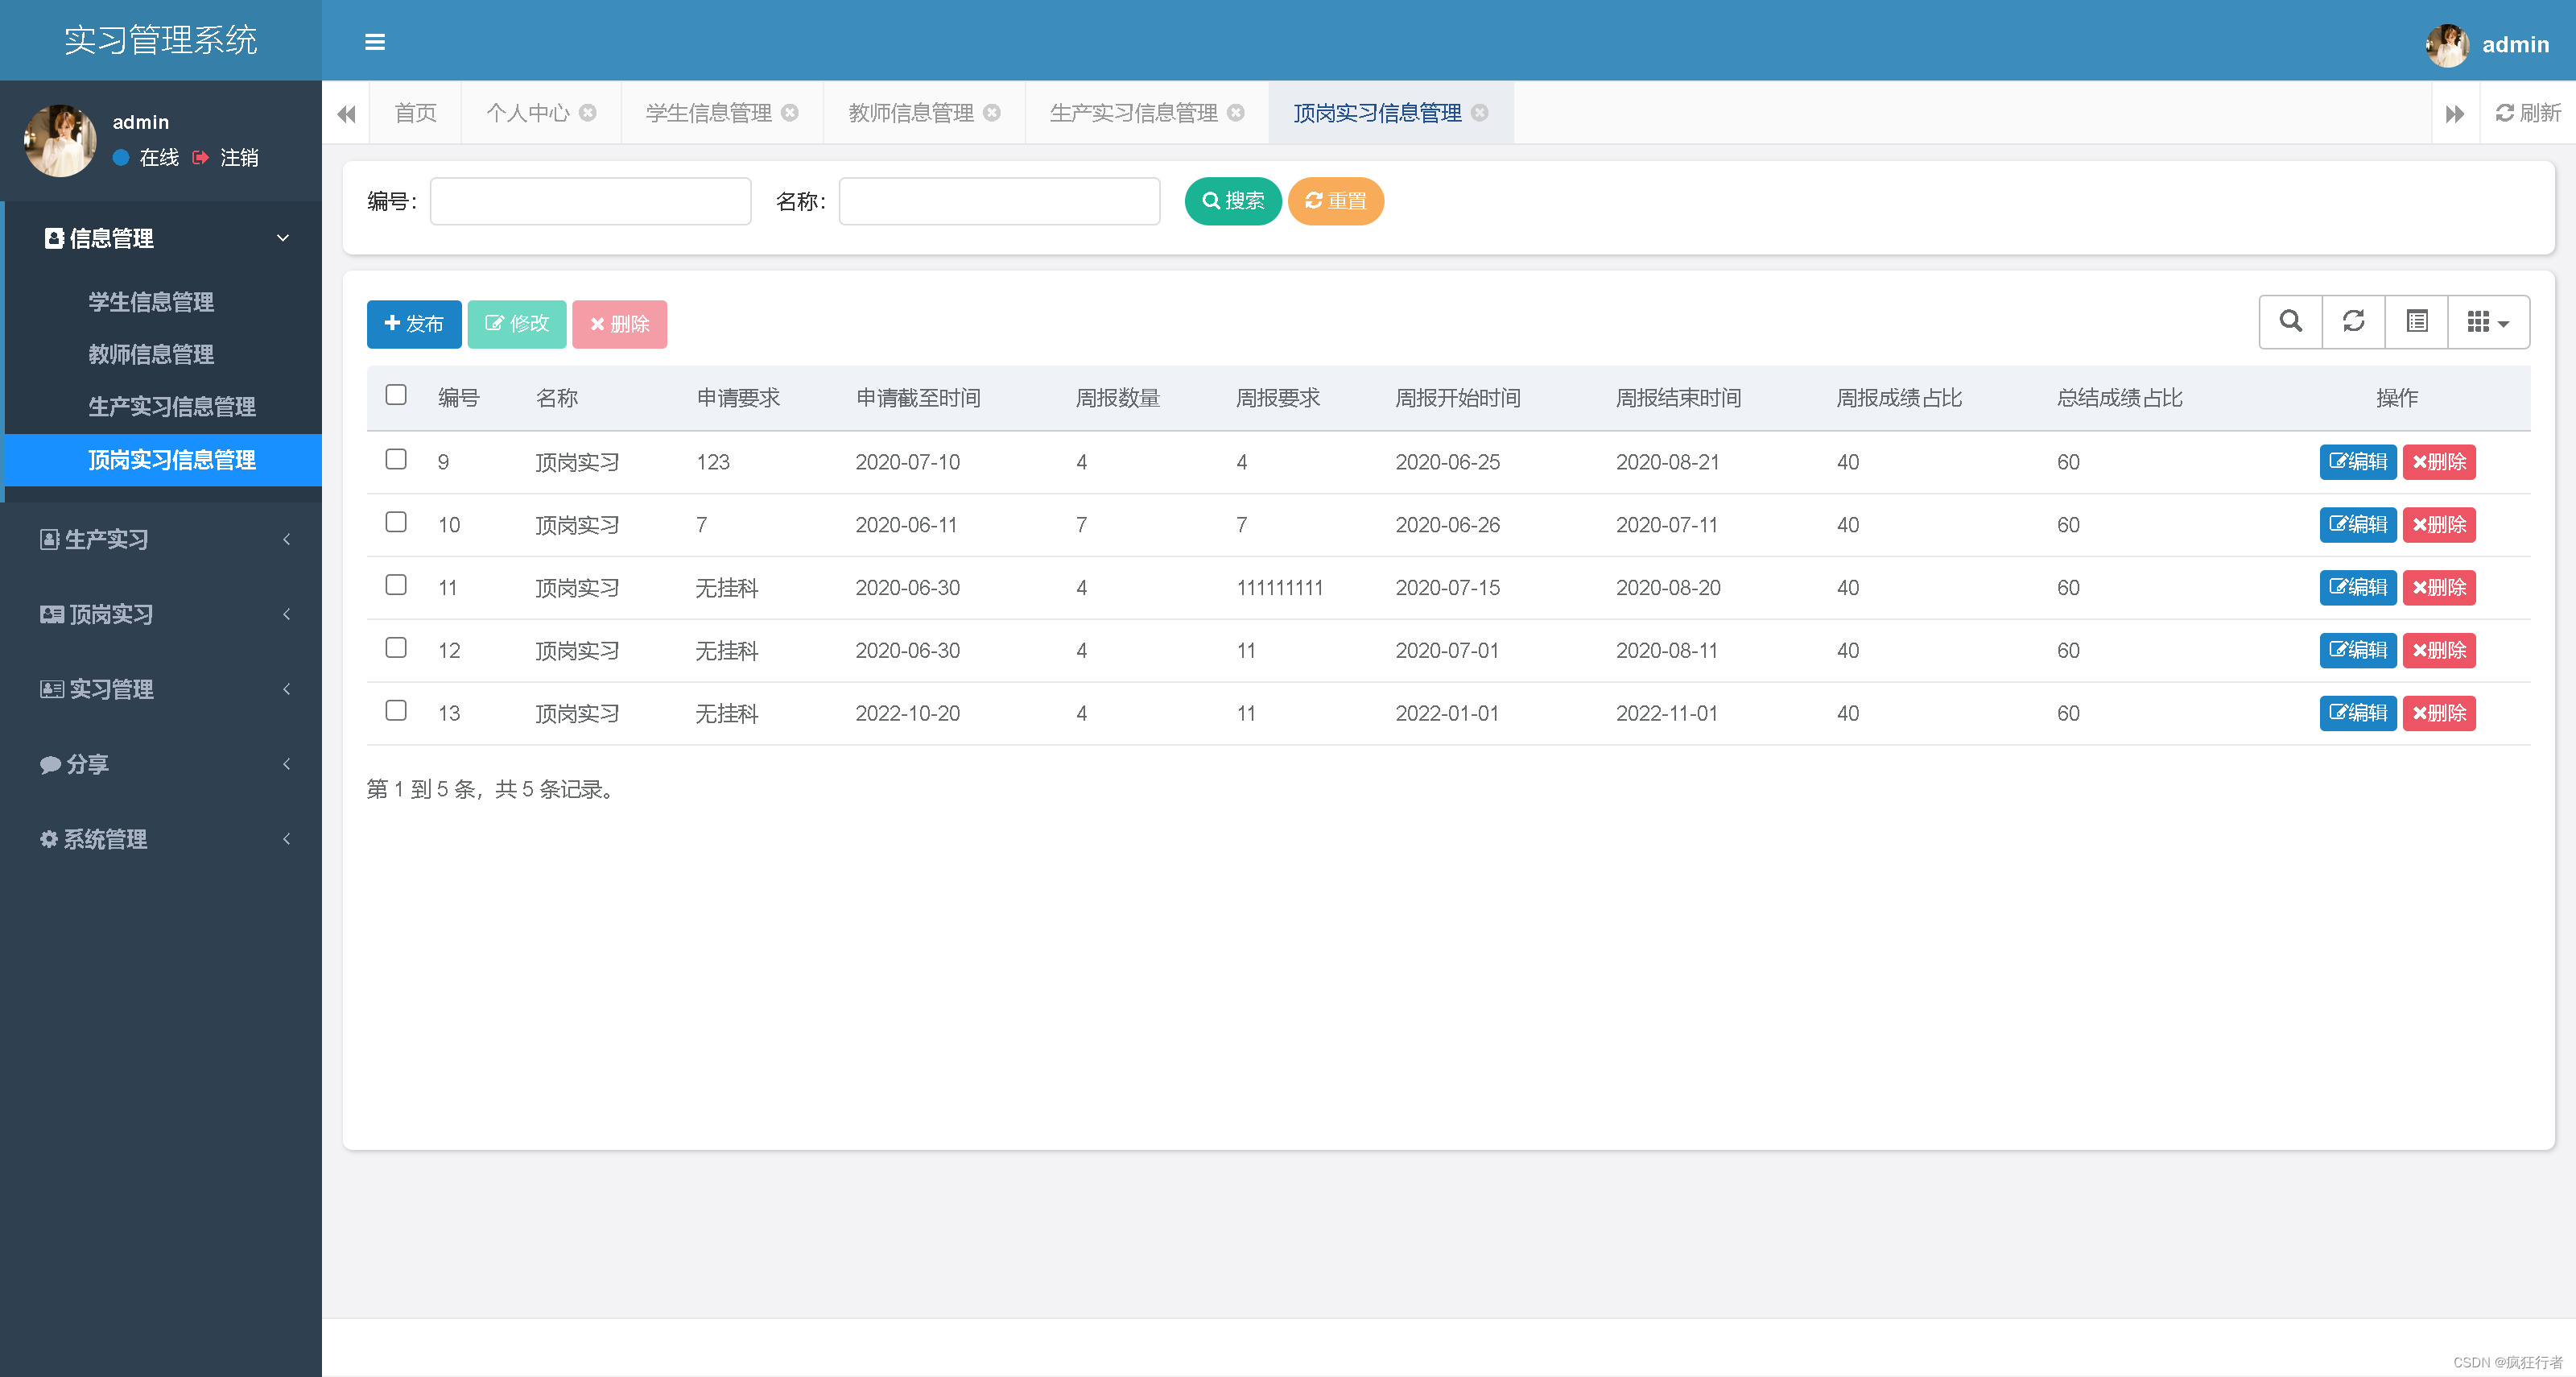The height and width of the screenshot is (1377, 2576).
Task: Click 编辑 for row 10
Action: point(2358,525)
